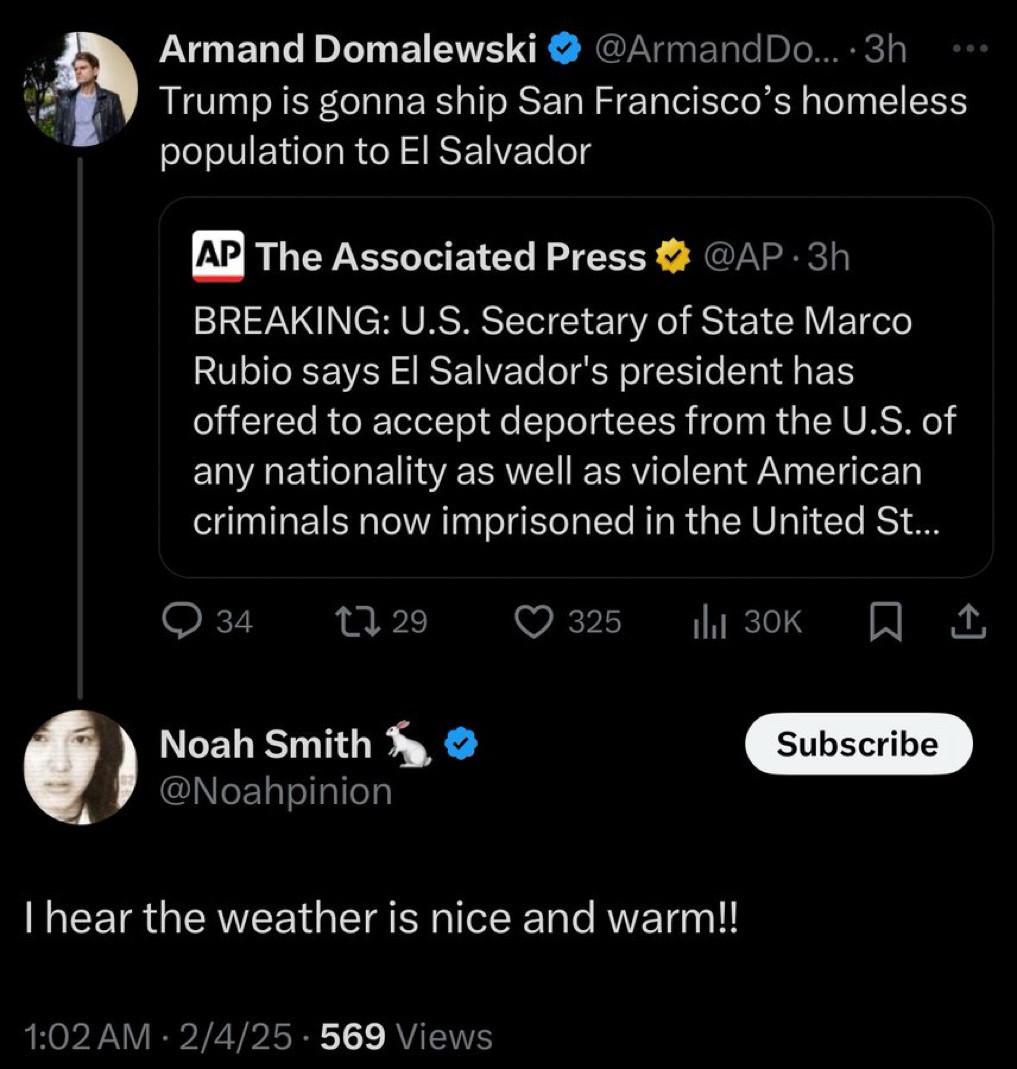Click Noah Smith's profile avatar
Viewport: 1017px width, 1069px height.
(80, 767)
